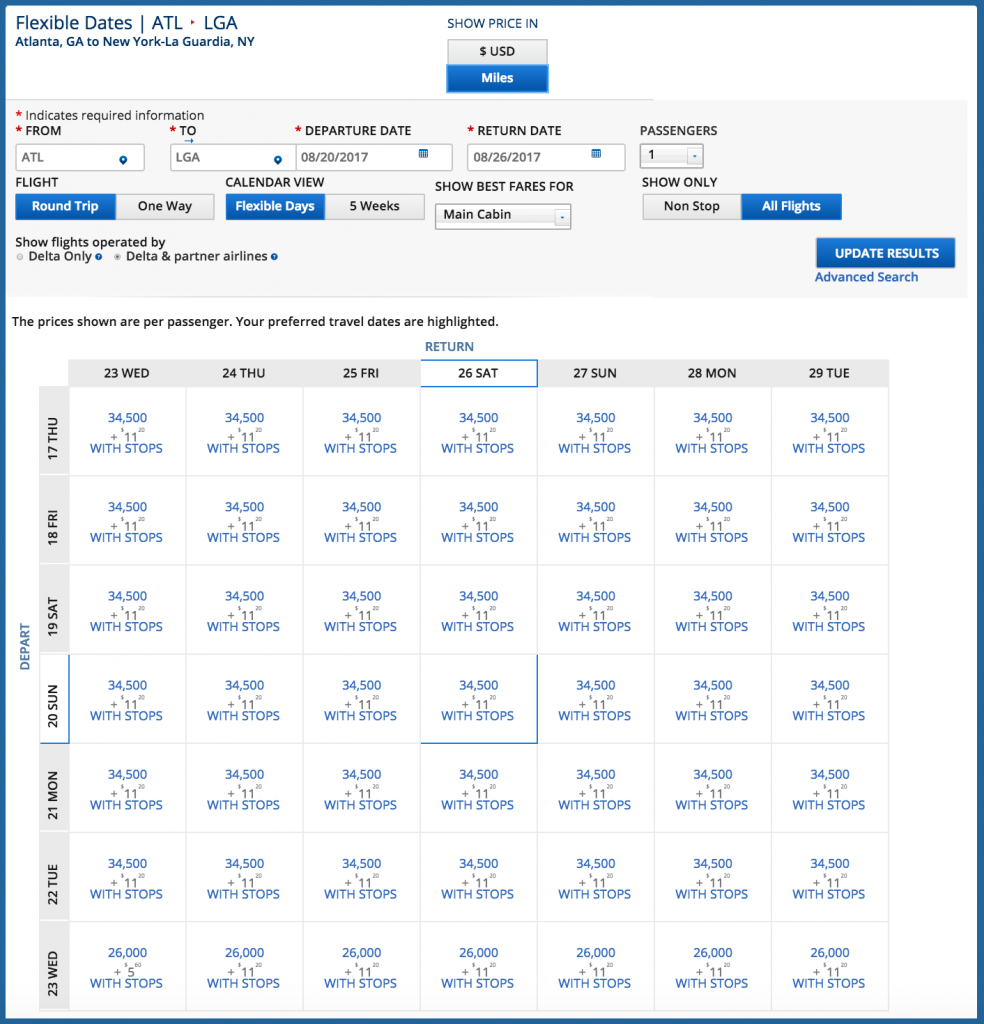Image resolution: width=984 pixels, height=1024 pixels.
Task: Pick fare departing 17 THU returning 26 SAT
Action: 479,432
